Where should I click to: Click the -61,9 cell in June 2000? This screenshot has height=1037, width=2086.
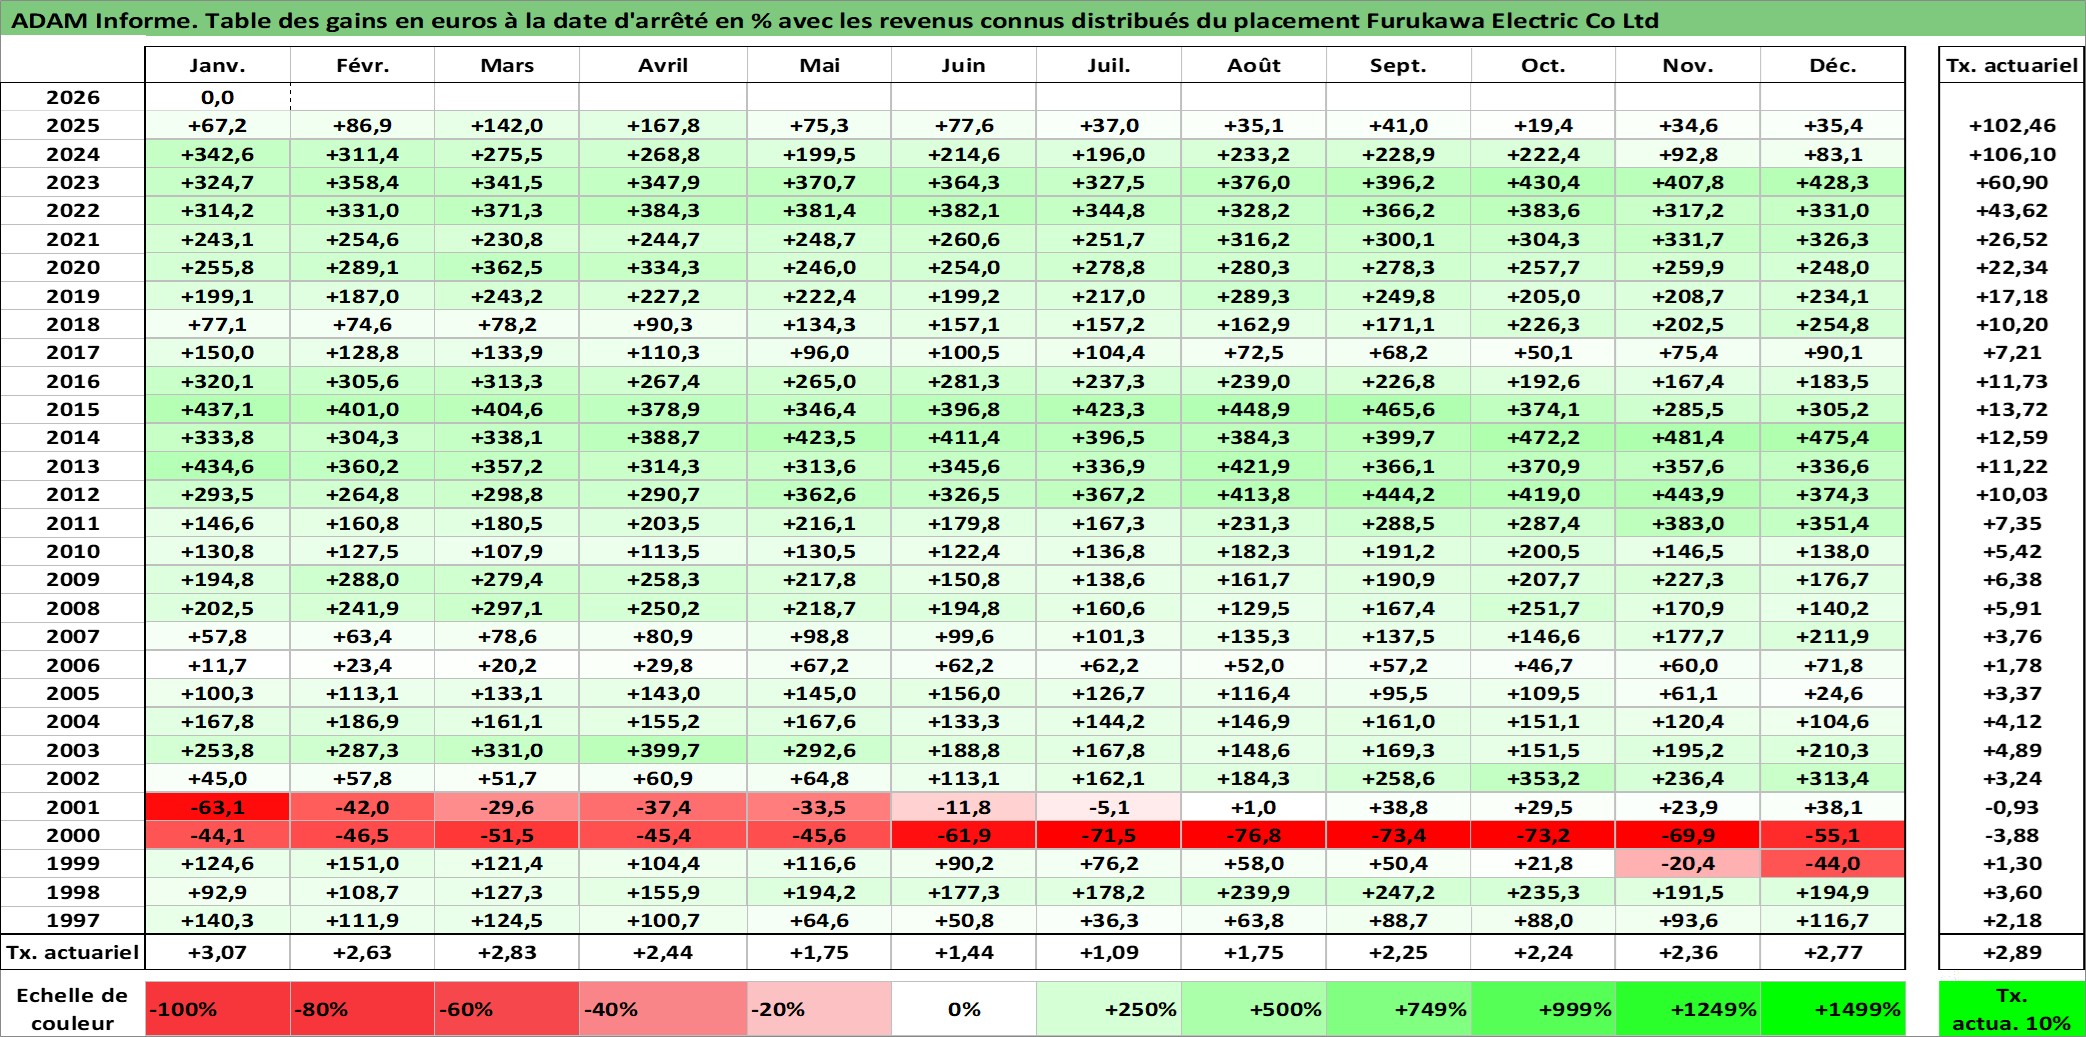click(x=964, y=835)
